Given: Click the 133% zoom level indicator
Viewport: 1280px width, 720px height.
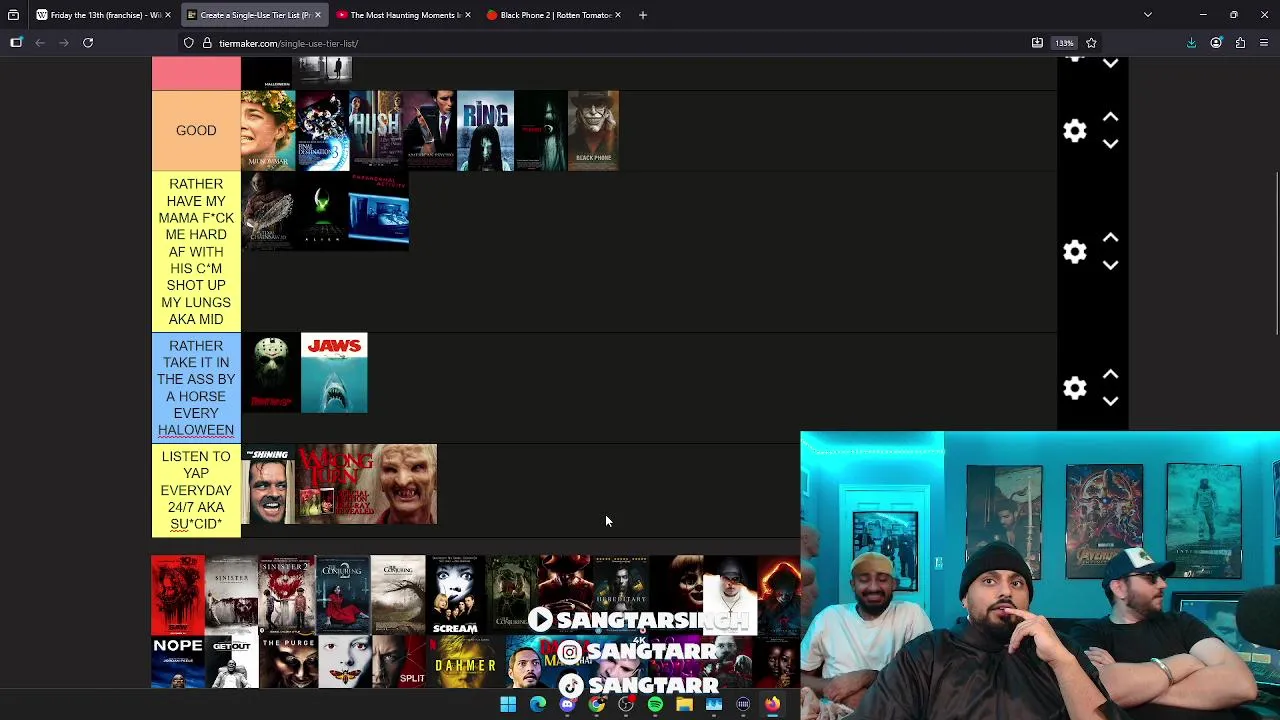Looking at the screenshot, I should click(1064, 43).
